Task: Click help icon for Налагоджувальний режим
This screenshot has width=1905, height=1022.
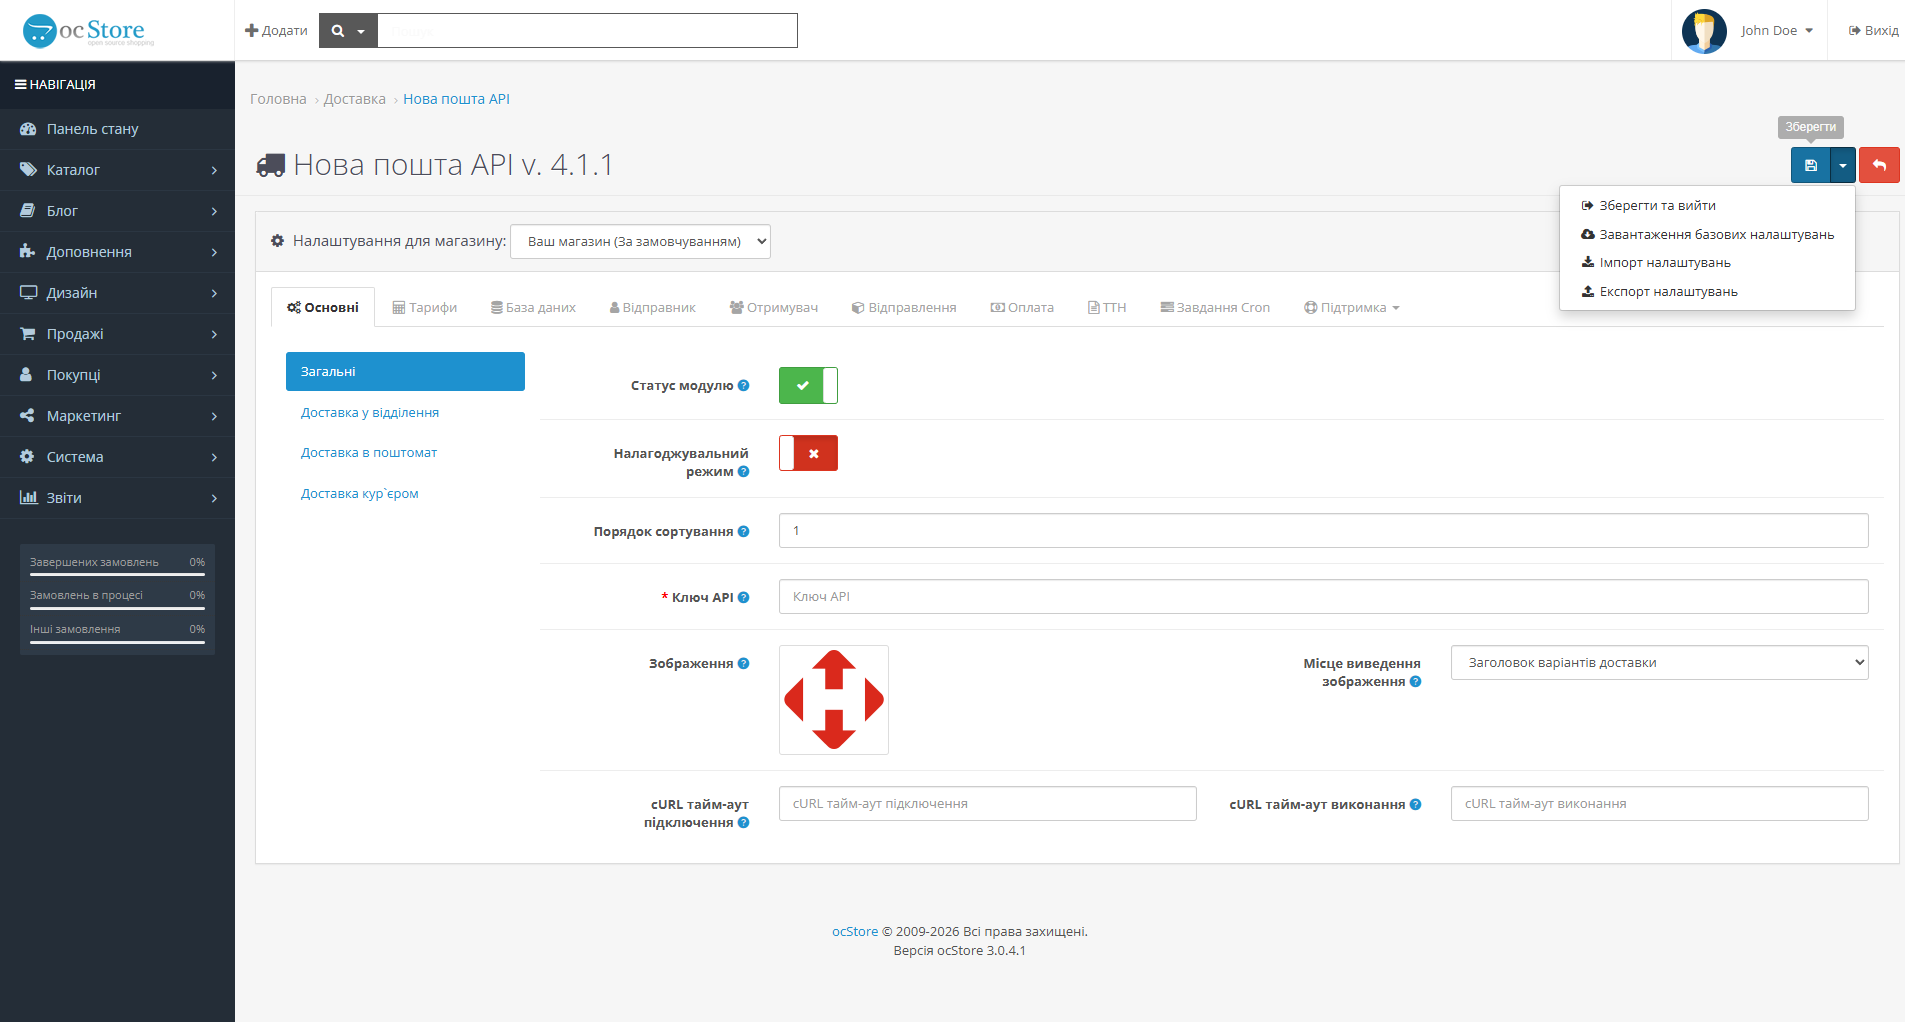Action: 743,471
